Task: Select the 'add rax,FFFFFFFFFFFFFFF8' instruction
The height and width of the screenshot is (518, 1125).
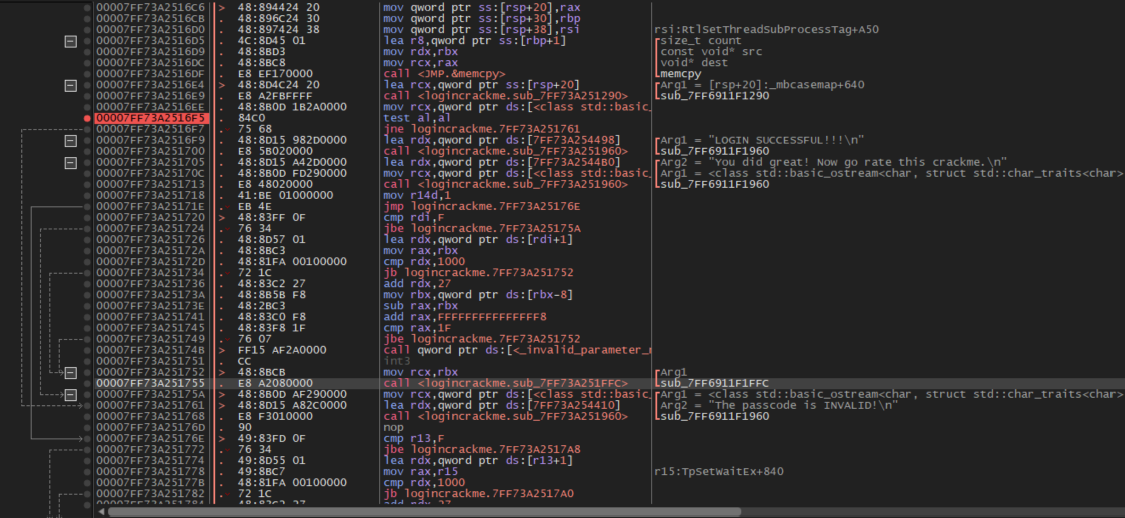Action: (x=465, y=317)
